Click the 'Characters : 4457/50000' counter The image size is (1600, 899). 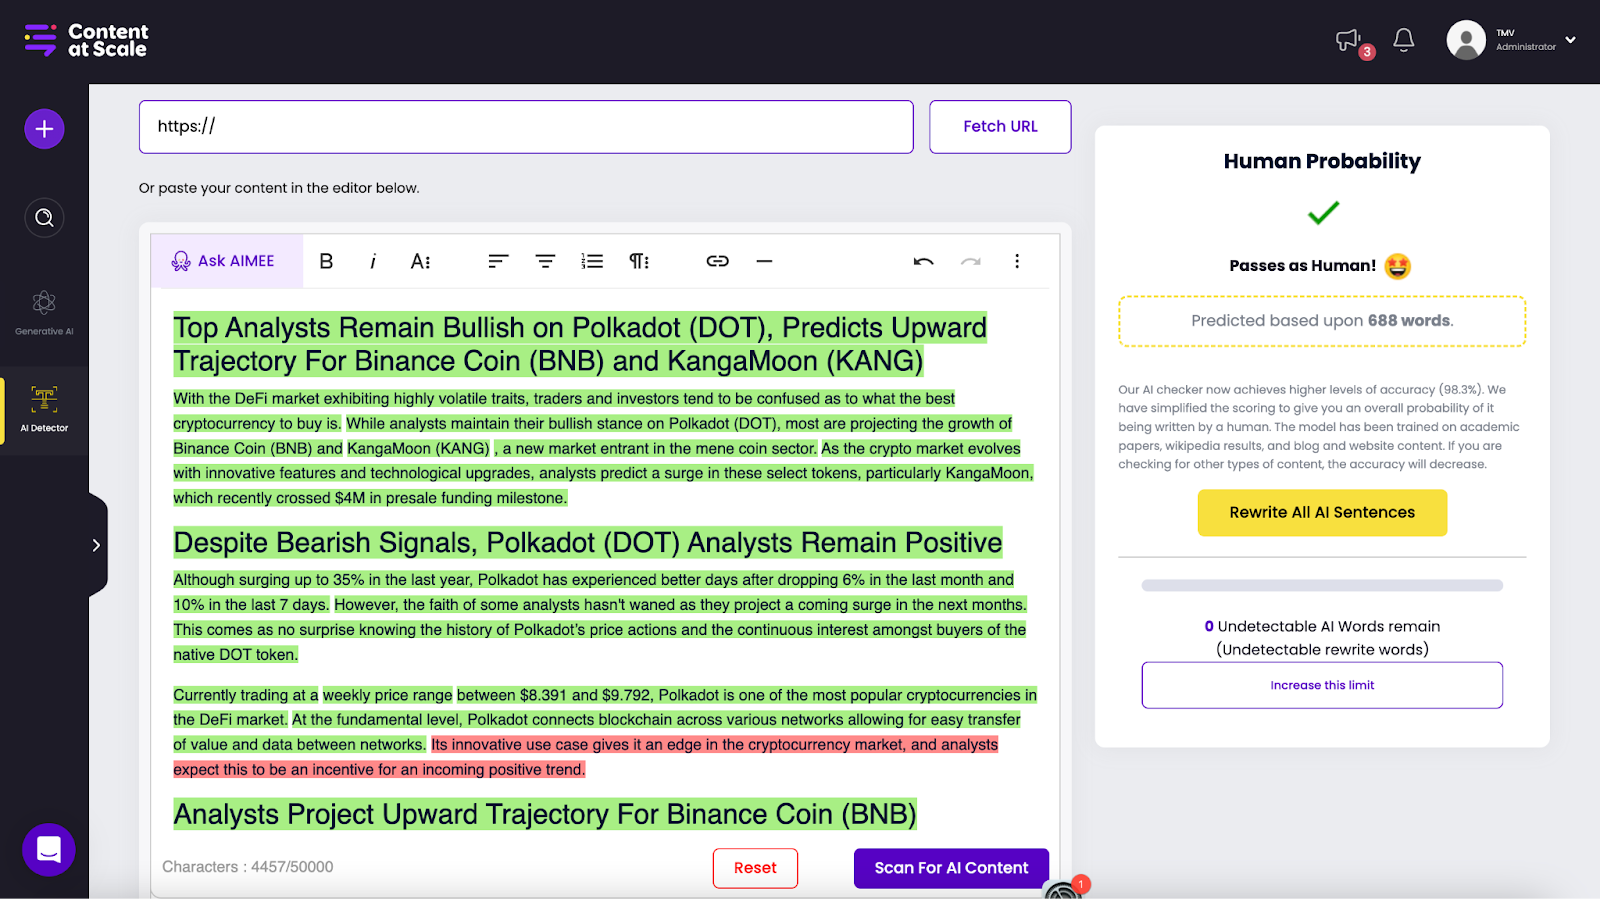[248, 867]
